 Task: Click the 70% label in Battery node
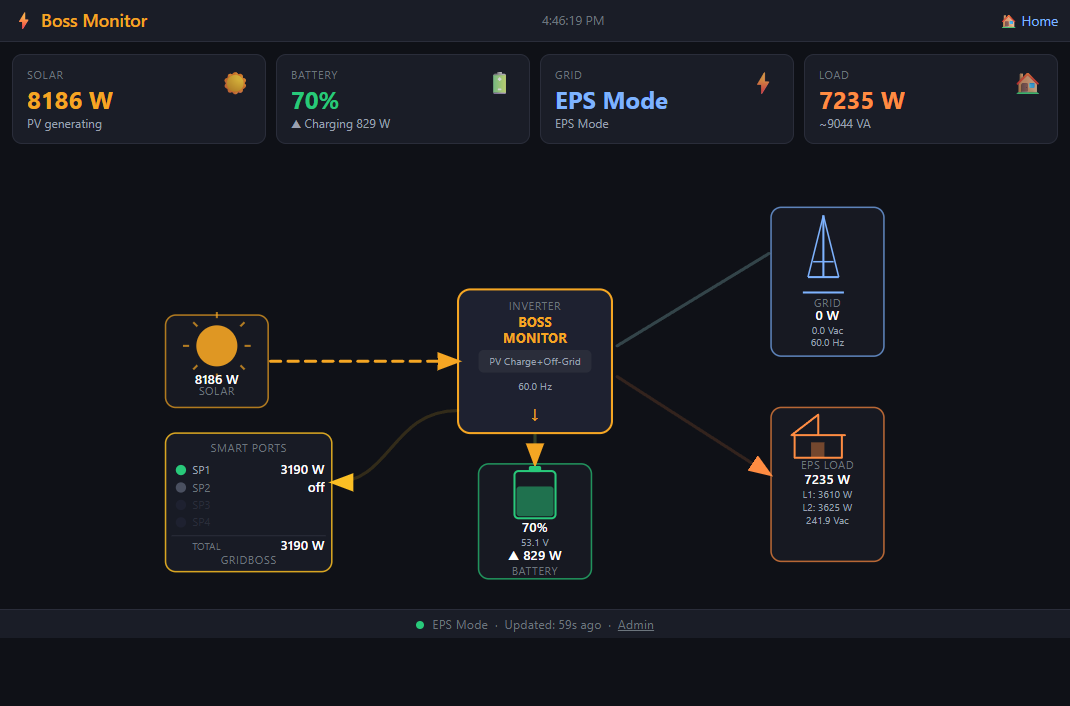535,528
